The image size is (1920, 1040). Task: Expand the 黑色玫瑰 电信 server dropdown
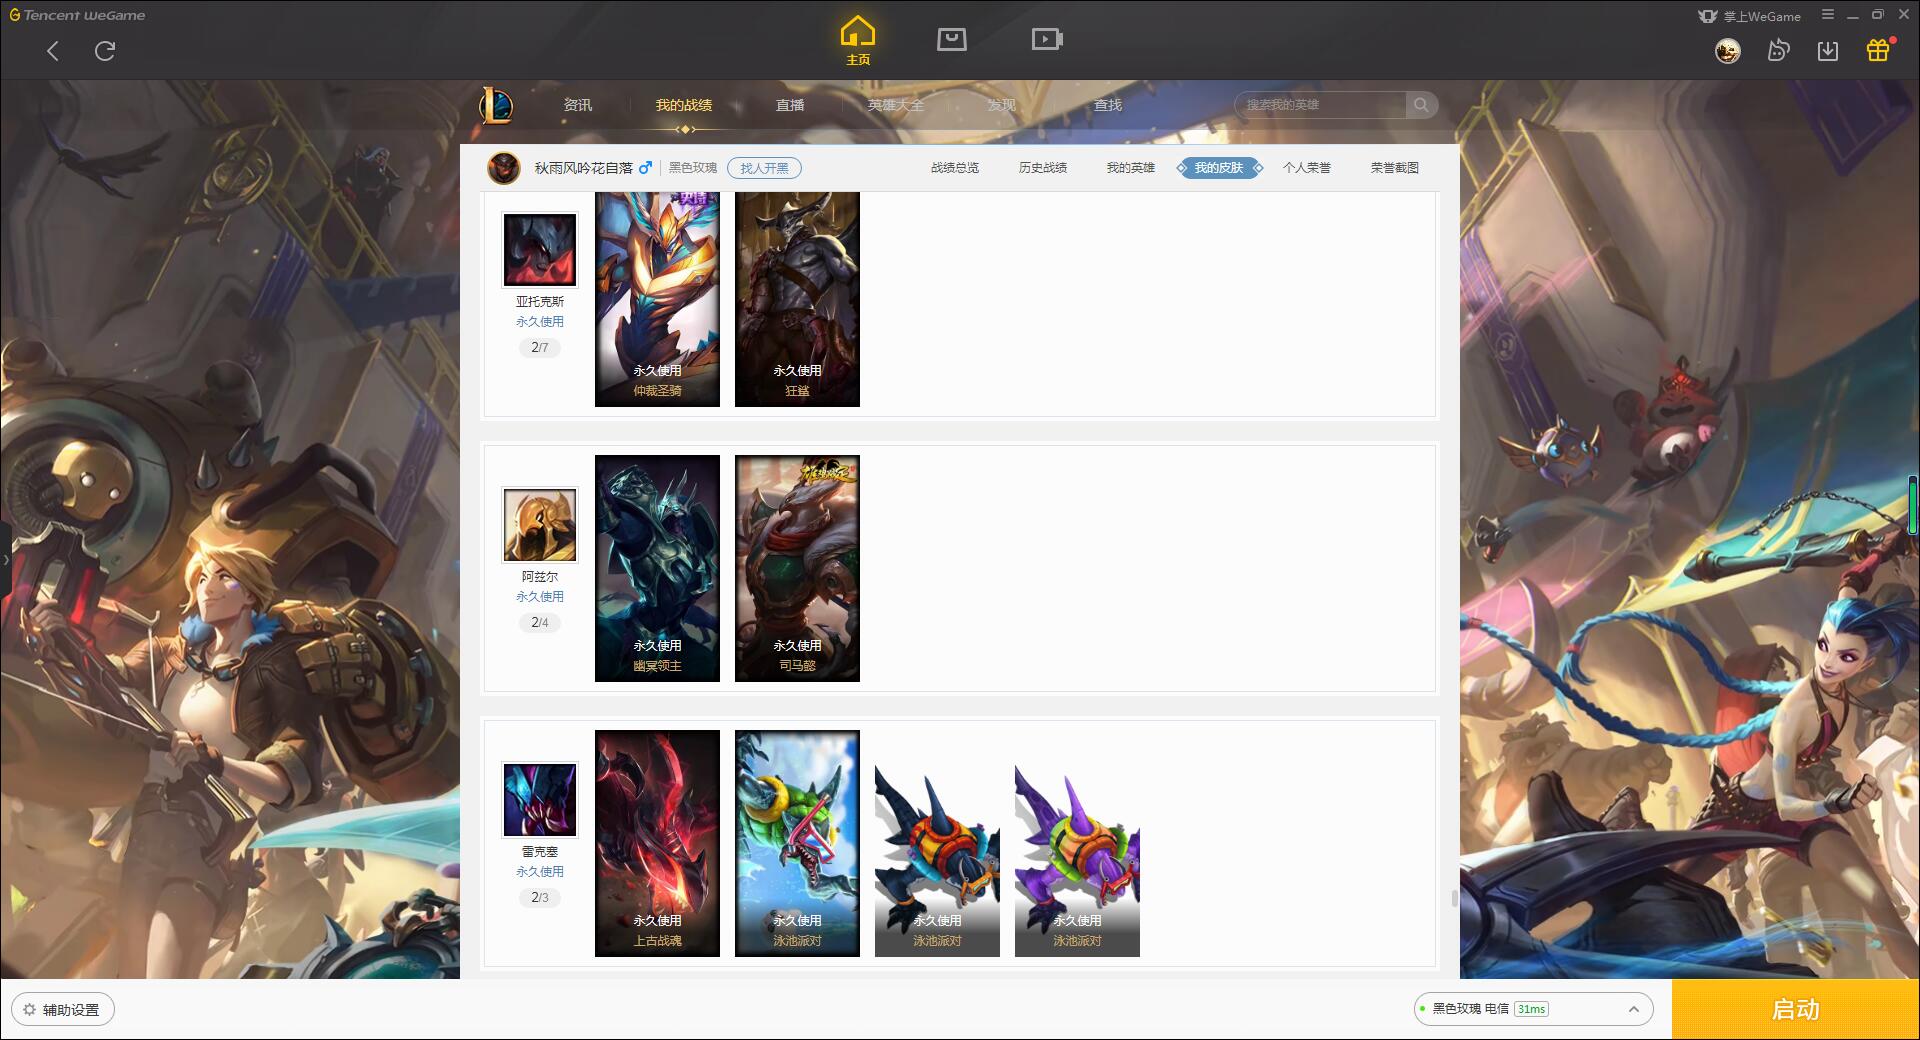pyautogui.click(x=1533, y=1009)
